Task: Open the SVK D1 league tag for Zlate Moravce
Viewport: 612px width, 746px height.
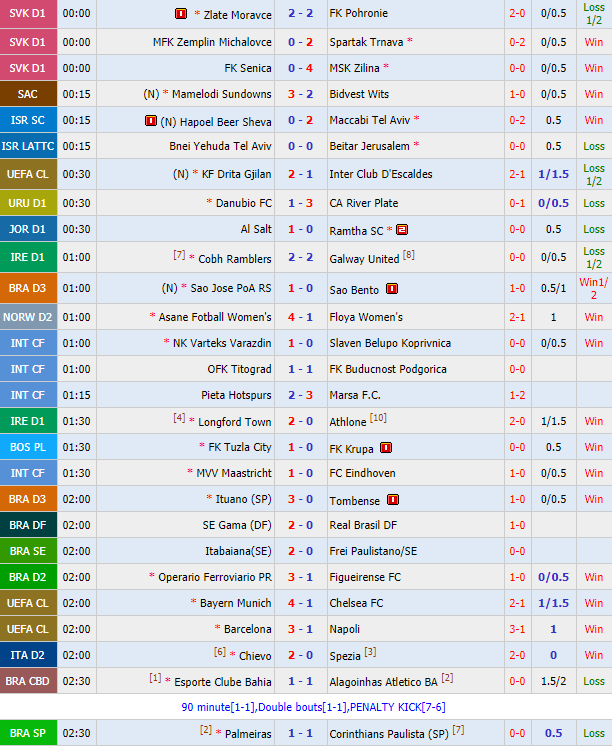Action: pos(28,14)
